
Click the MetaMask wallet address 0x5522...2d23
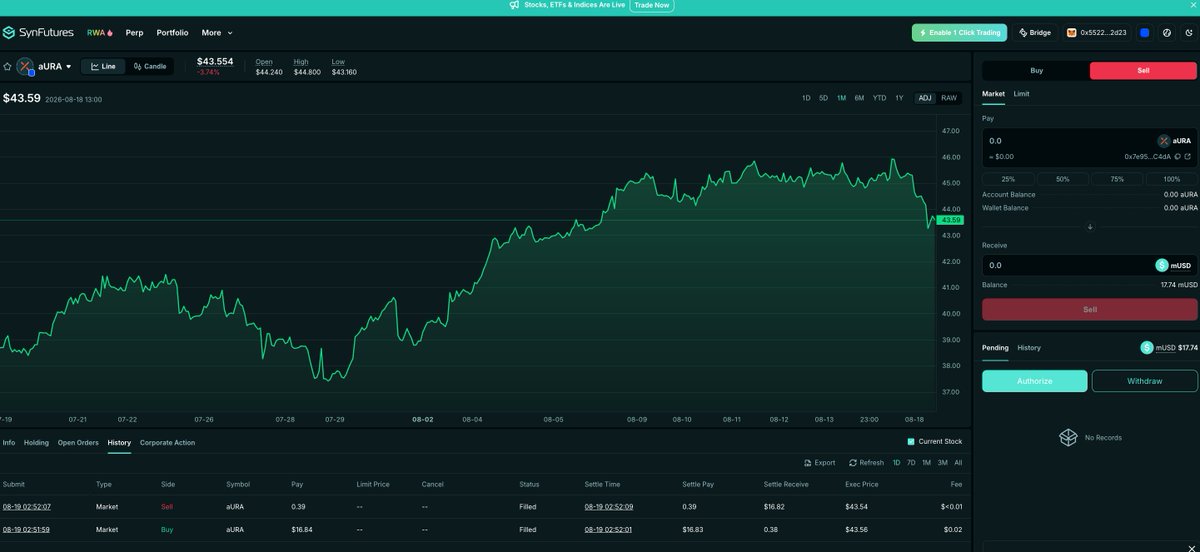click(x=1096, y=33)
